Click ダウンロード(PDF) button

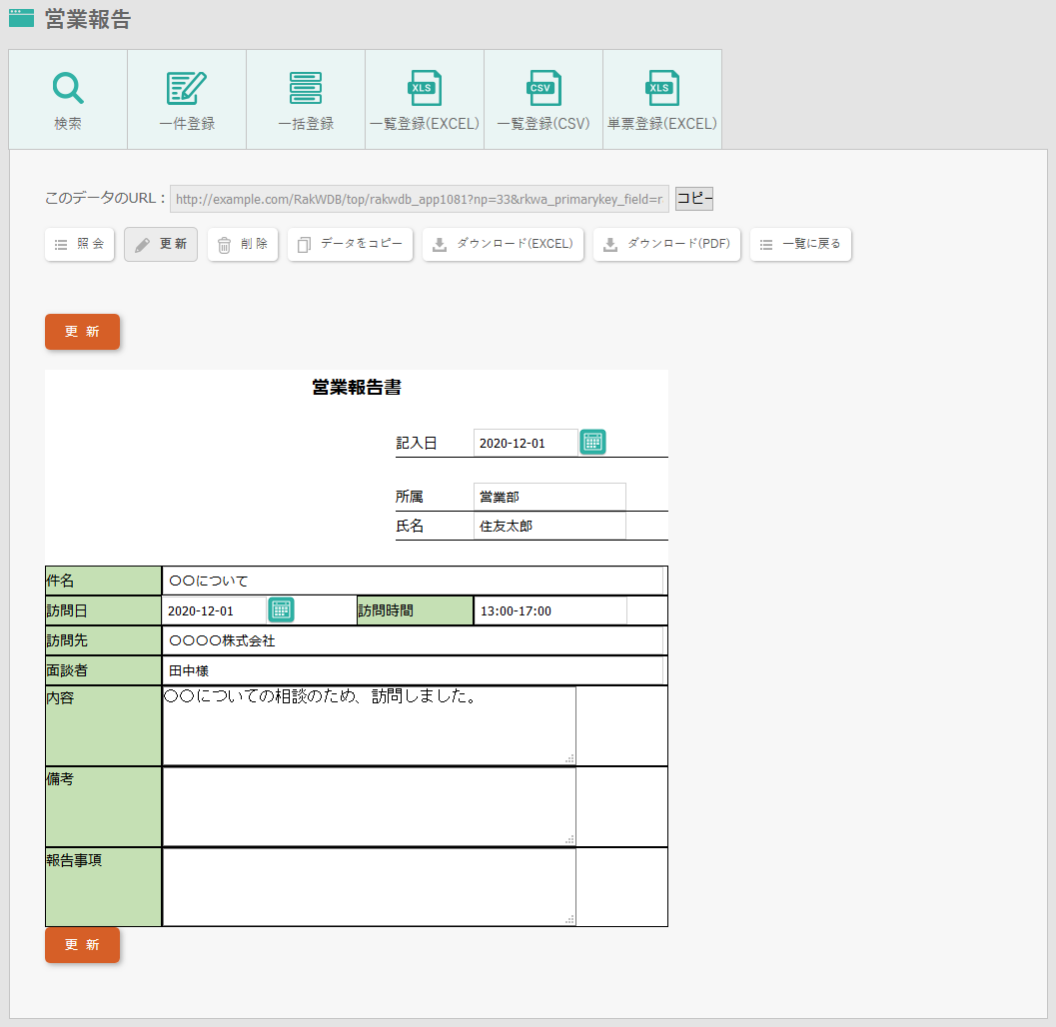tap(667, 244)
